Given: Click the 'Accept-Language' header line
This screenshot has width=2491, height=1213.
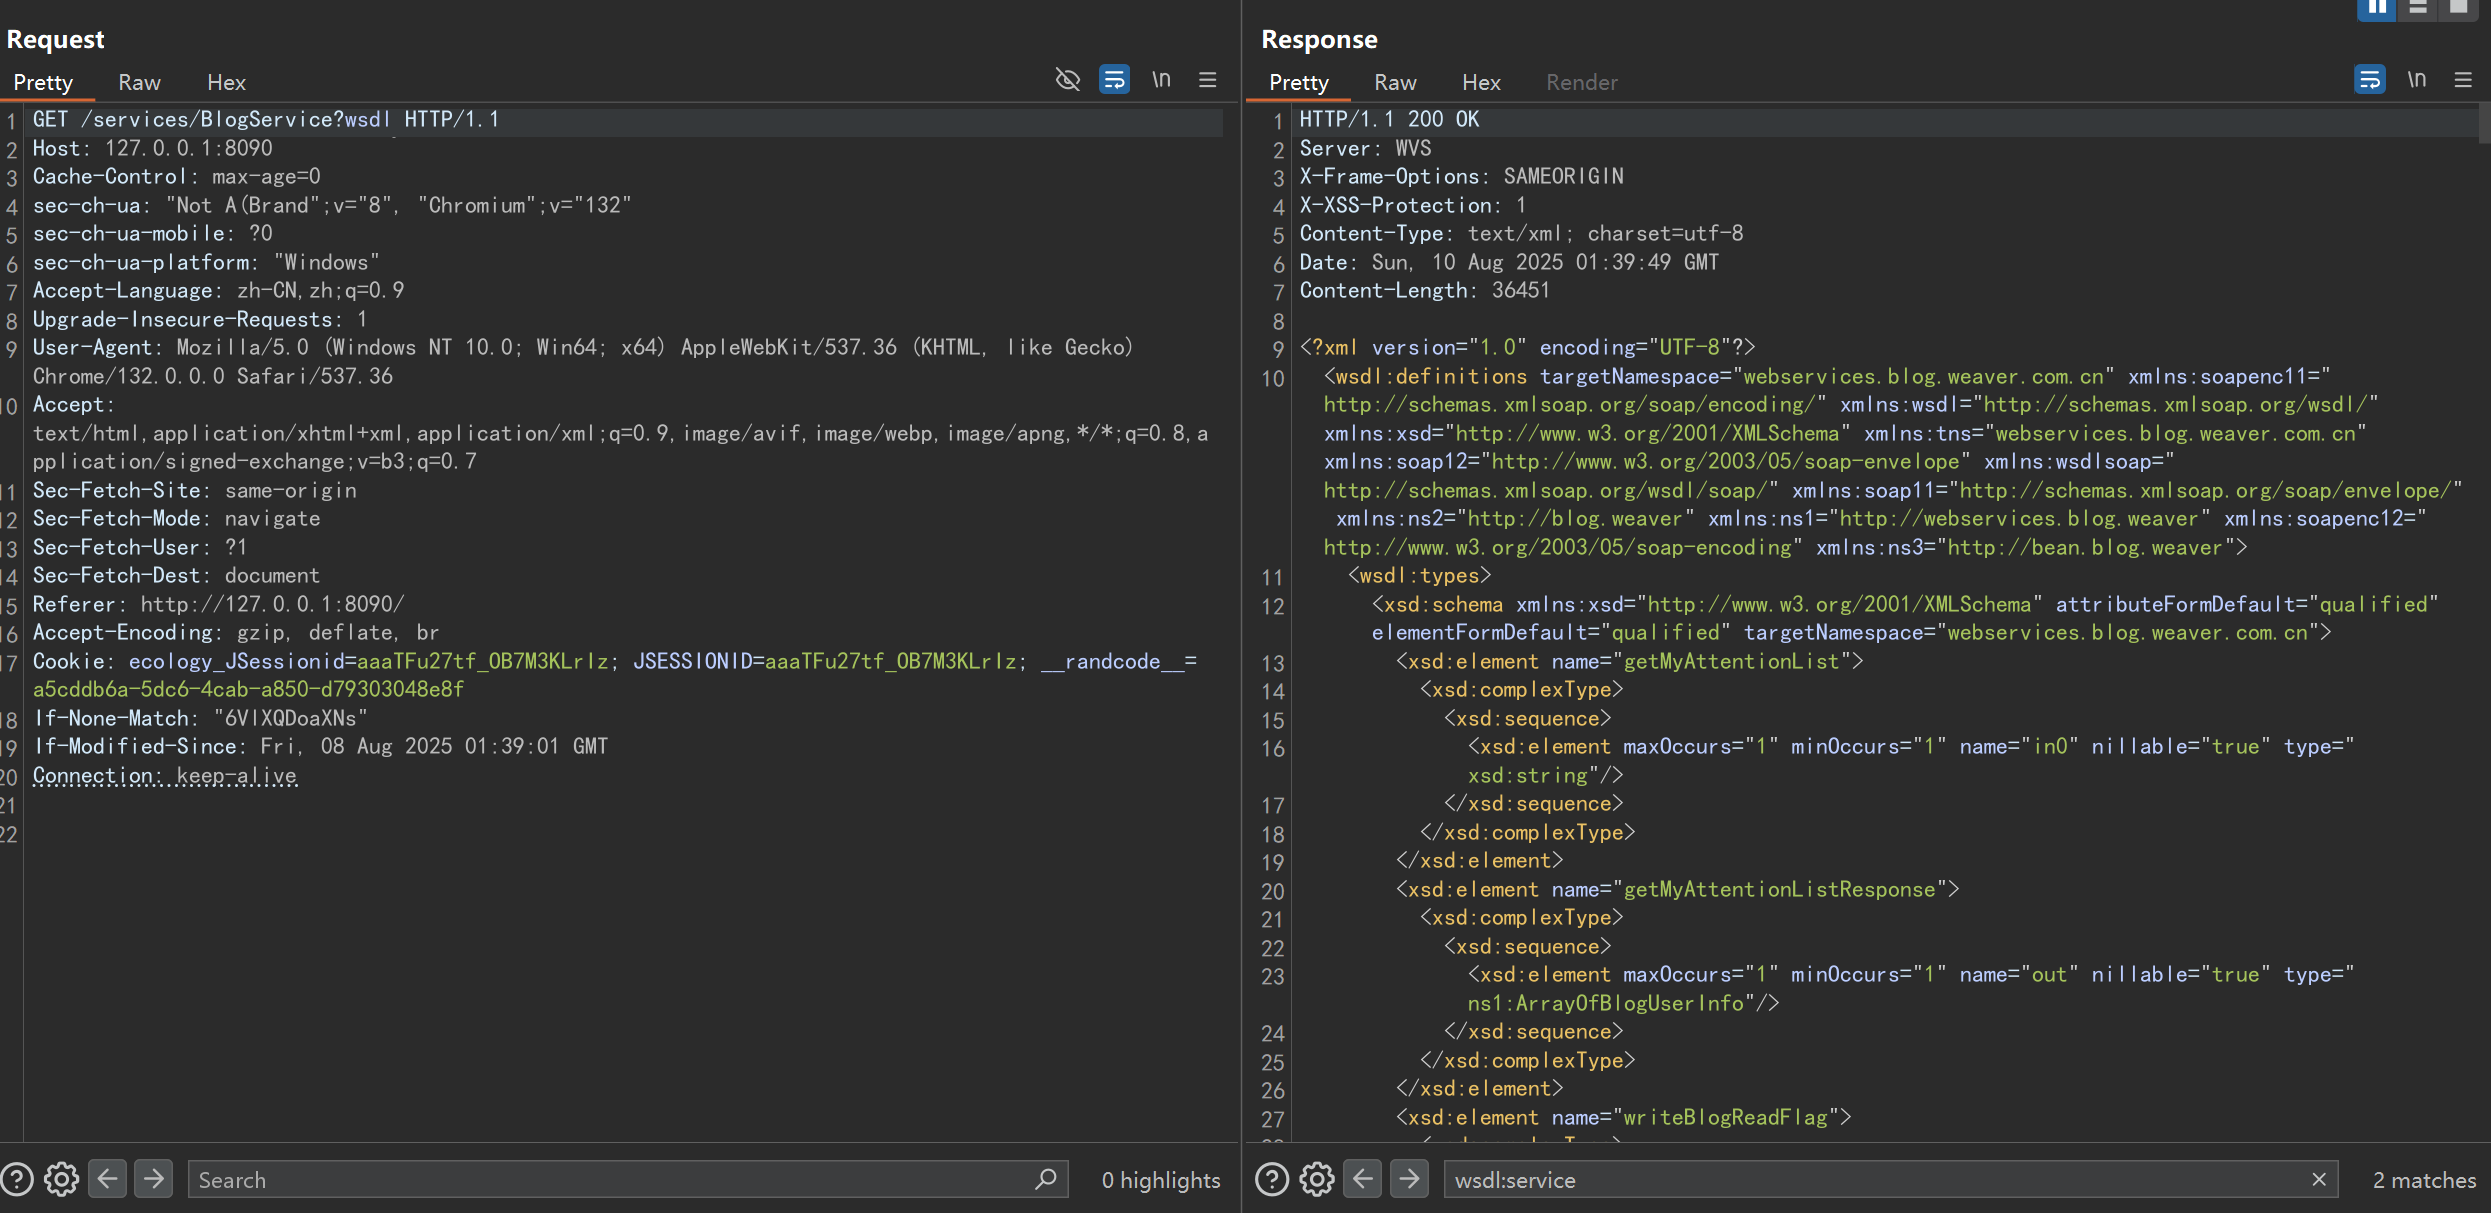Looking at the screenshot, I should click(x=218, y=290).
